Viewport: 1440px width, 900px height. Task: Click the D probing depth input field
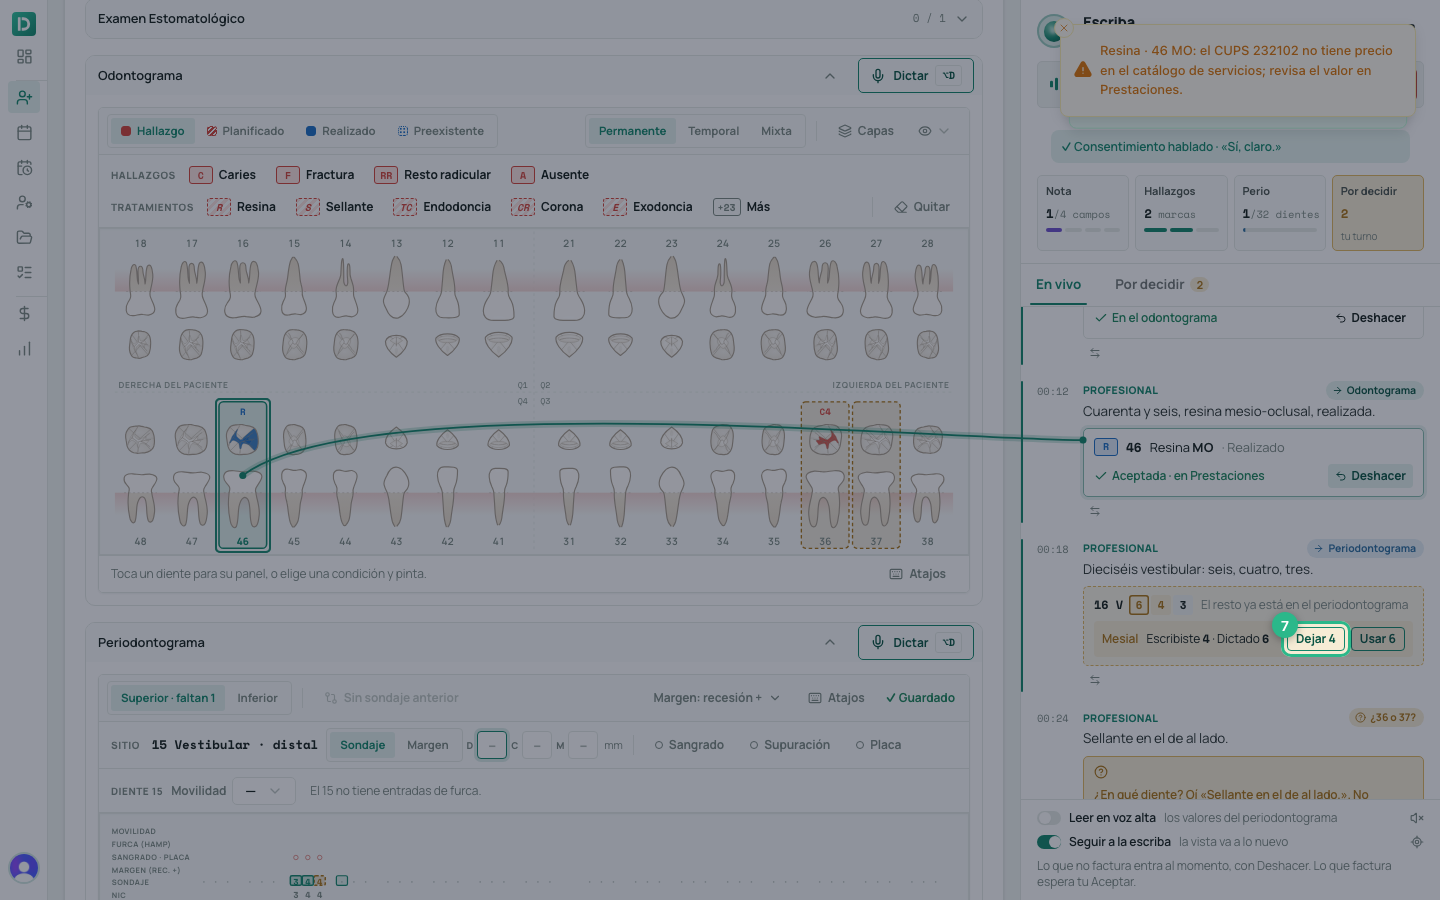point(492,745)
